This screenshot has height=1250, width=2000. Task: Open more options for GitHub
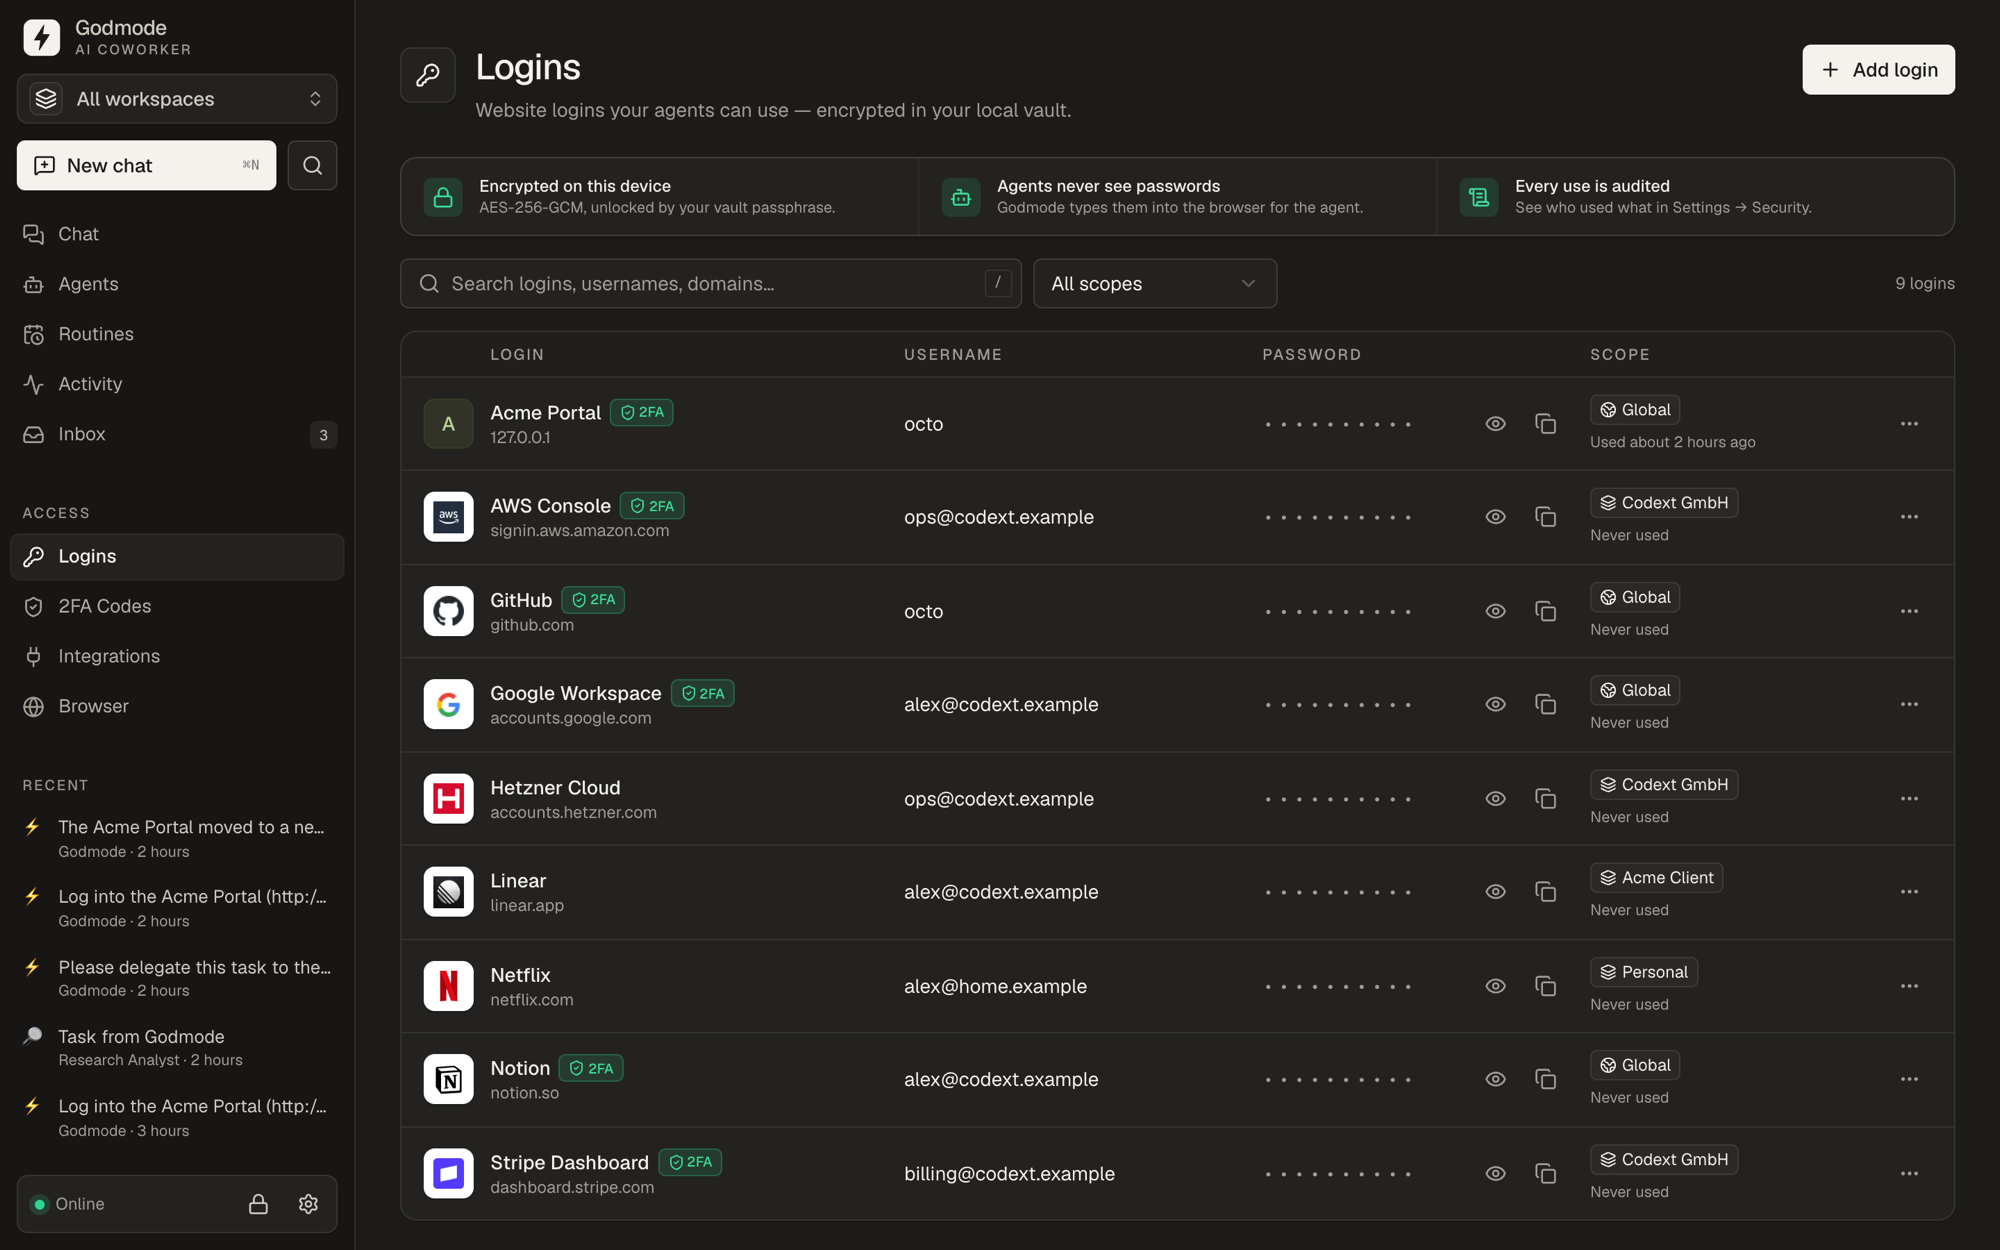click(x=1909, y=611)
